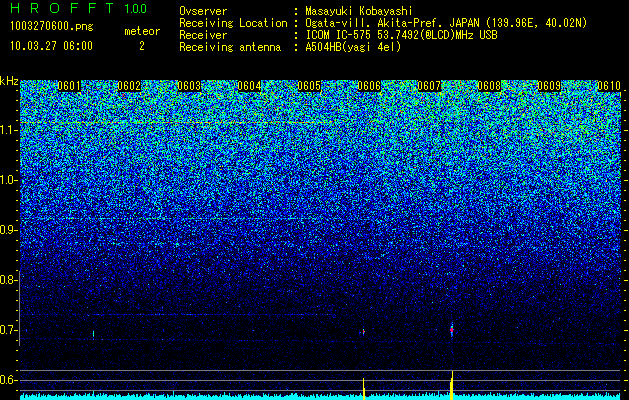Click the 0.7 kHz axis label
The height and width of the screenshot is (400, 629).
8,330
